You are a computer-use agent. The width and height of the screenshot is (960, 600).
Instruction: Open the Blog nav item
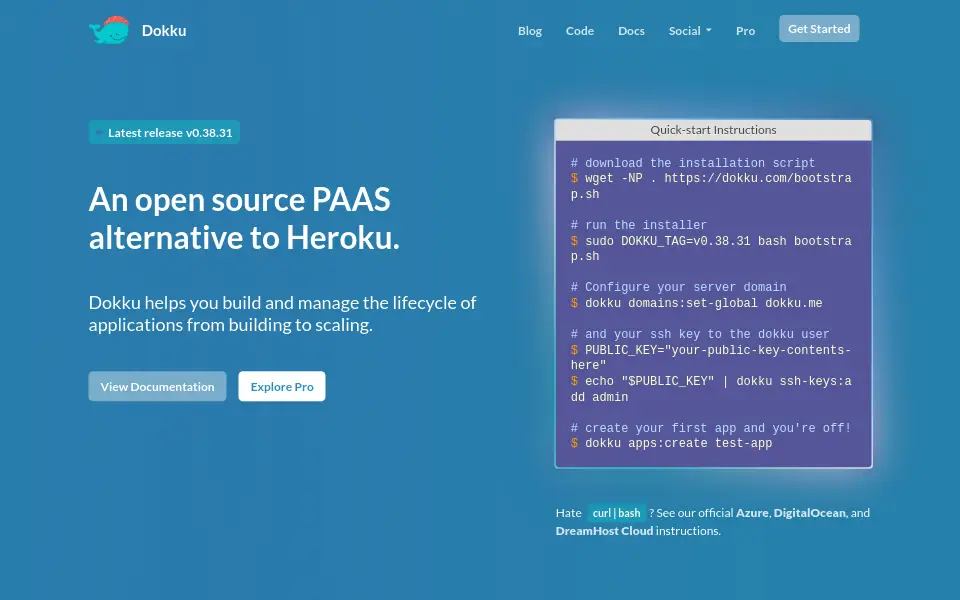pyautogui.click(x=530, y=31)
